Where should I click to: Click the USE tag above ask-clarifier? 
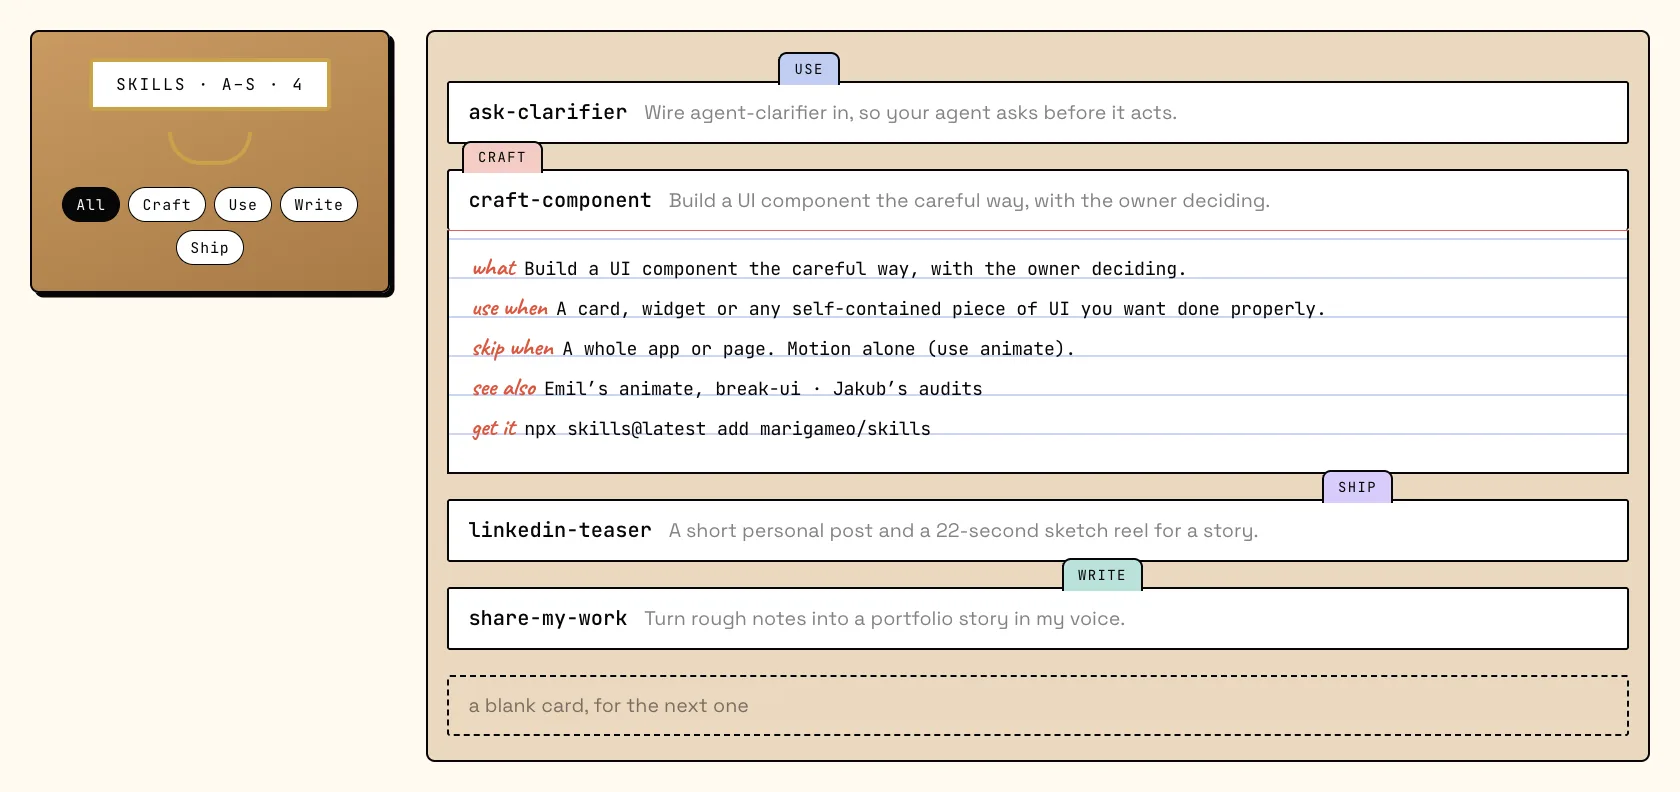(809, 69)
